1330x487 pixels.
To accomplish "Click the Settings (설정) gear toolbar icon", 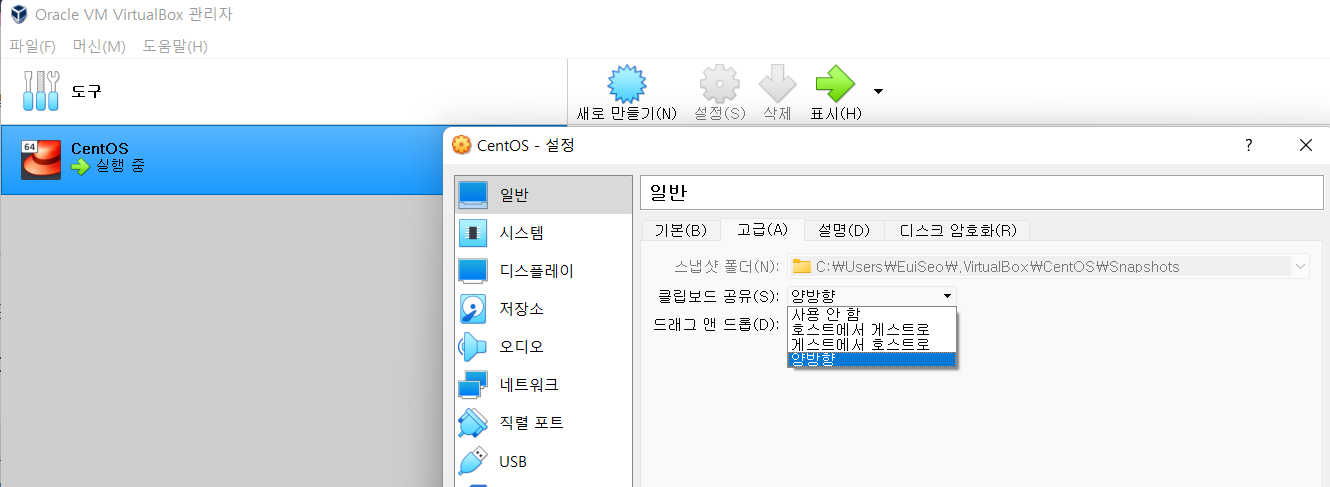I will (x=719, y=83).
